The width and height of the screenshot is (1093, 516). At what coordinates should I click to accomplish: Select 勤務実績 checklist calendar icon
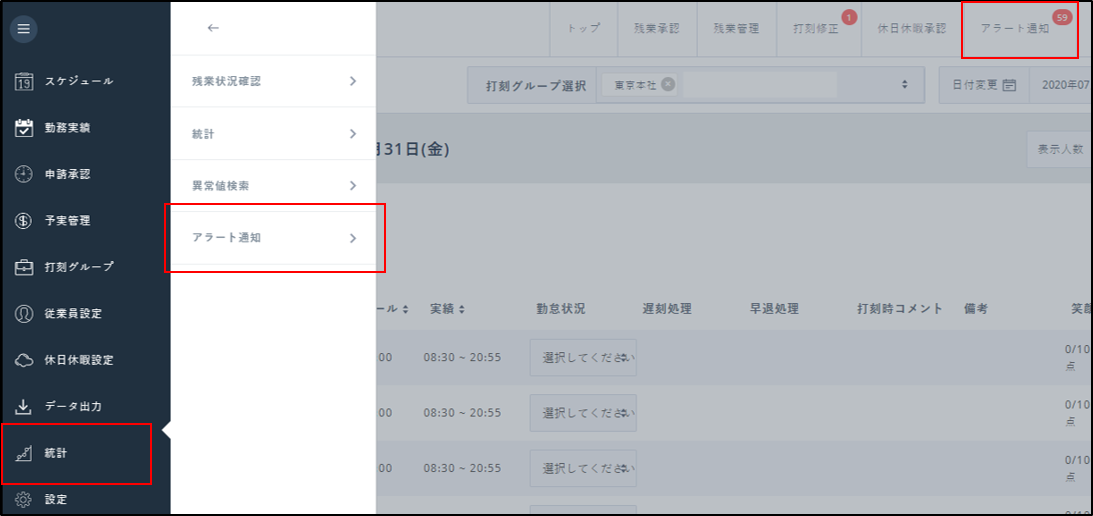click(25, 128)
